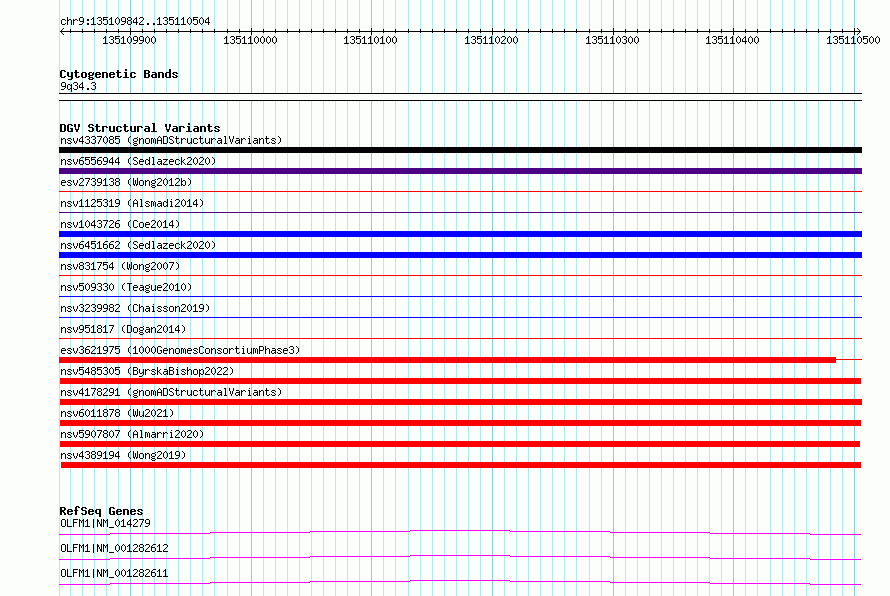890x596 pixels.
Task: Click the red bar of nsv4178291
Action: (460, 402)
